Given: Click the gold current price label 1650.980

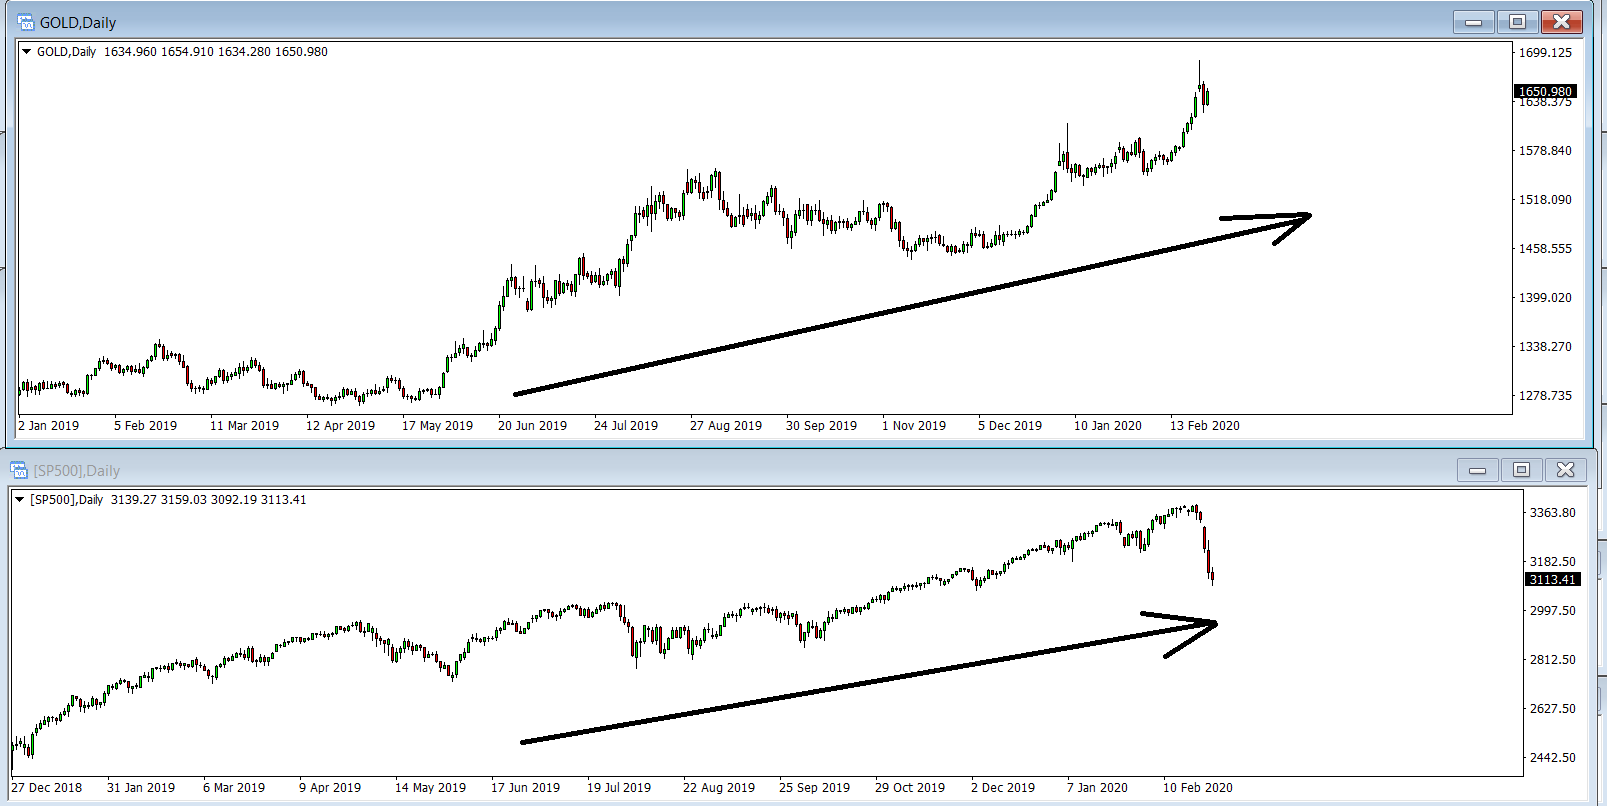Looking at the screenshot, I should [1545, 91].
